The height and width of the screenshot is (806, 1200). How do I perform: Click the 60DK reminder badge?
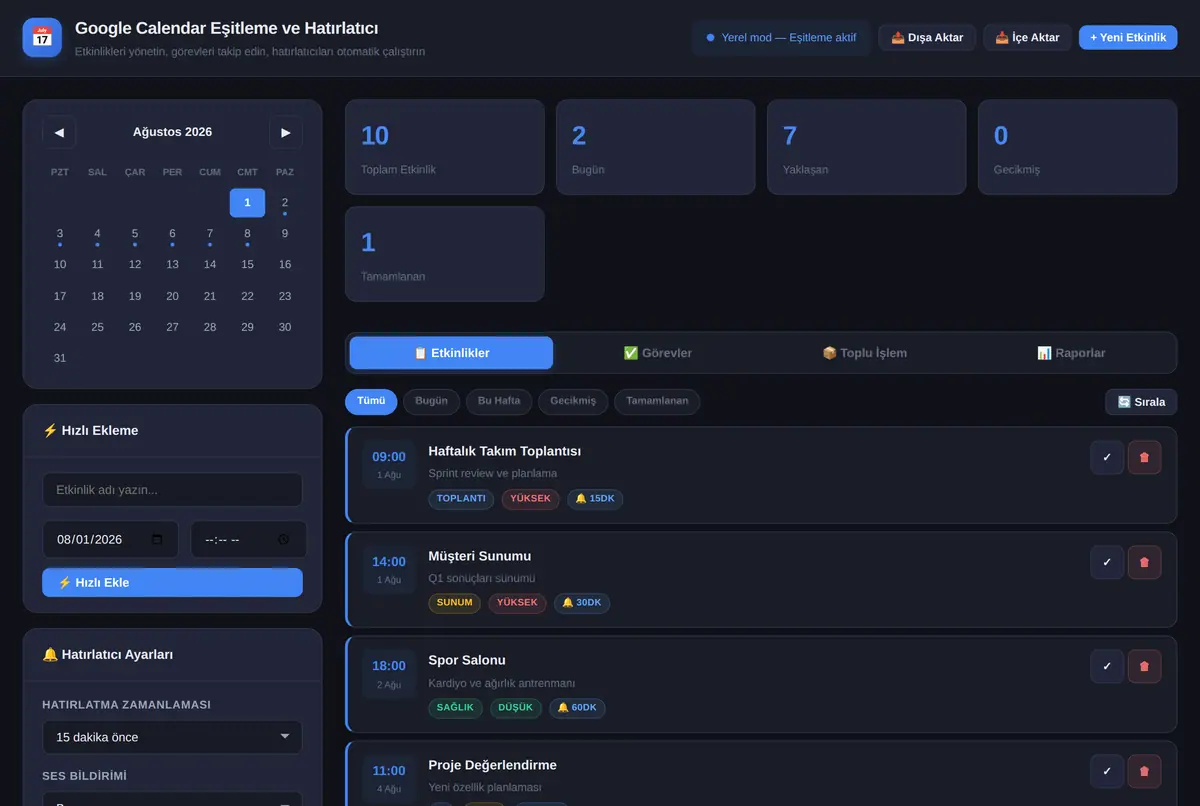click(x=577, y=708)
